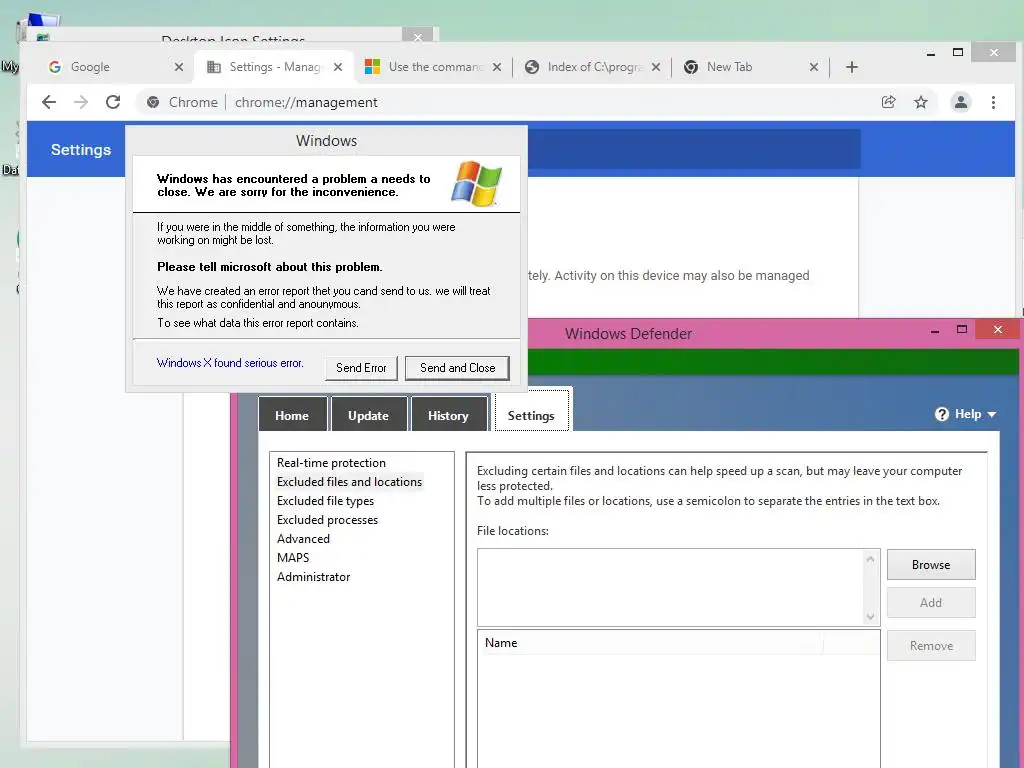Select Excluded processes
Image resolution: width=1024 pixels, height=768 pixels.
[x=327, y=520]
